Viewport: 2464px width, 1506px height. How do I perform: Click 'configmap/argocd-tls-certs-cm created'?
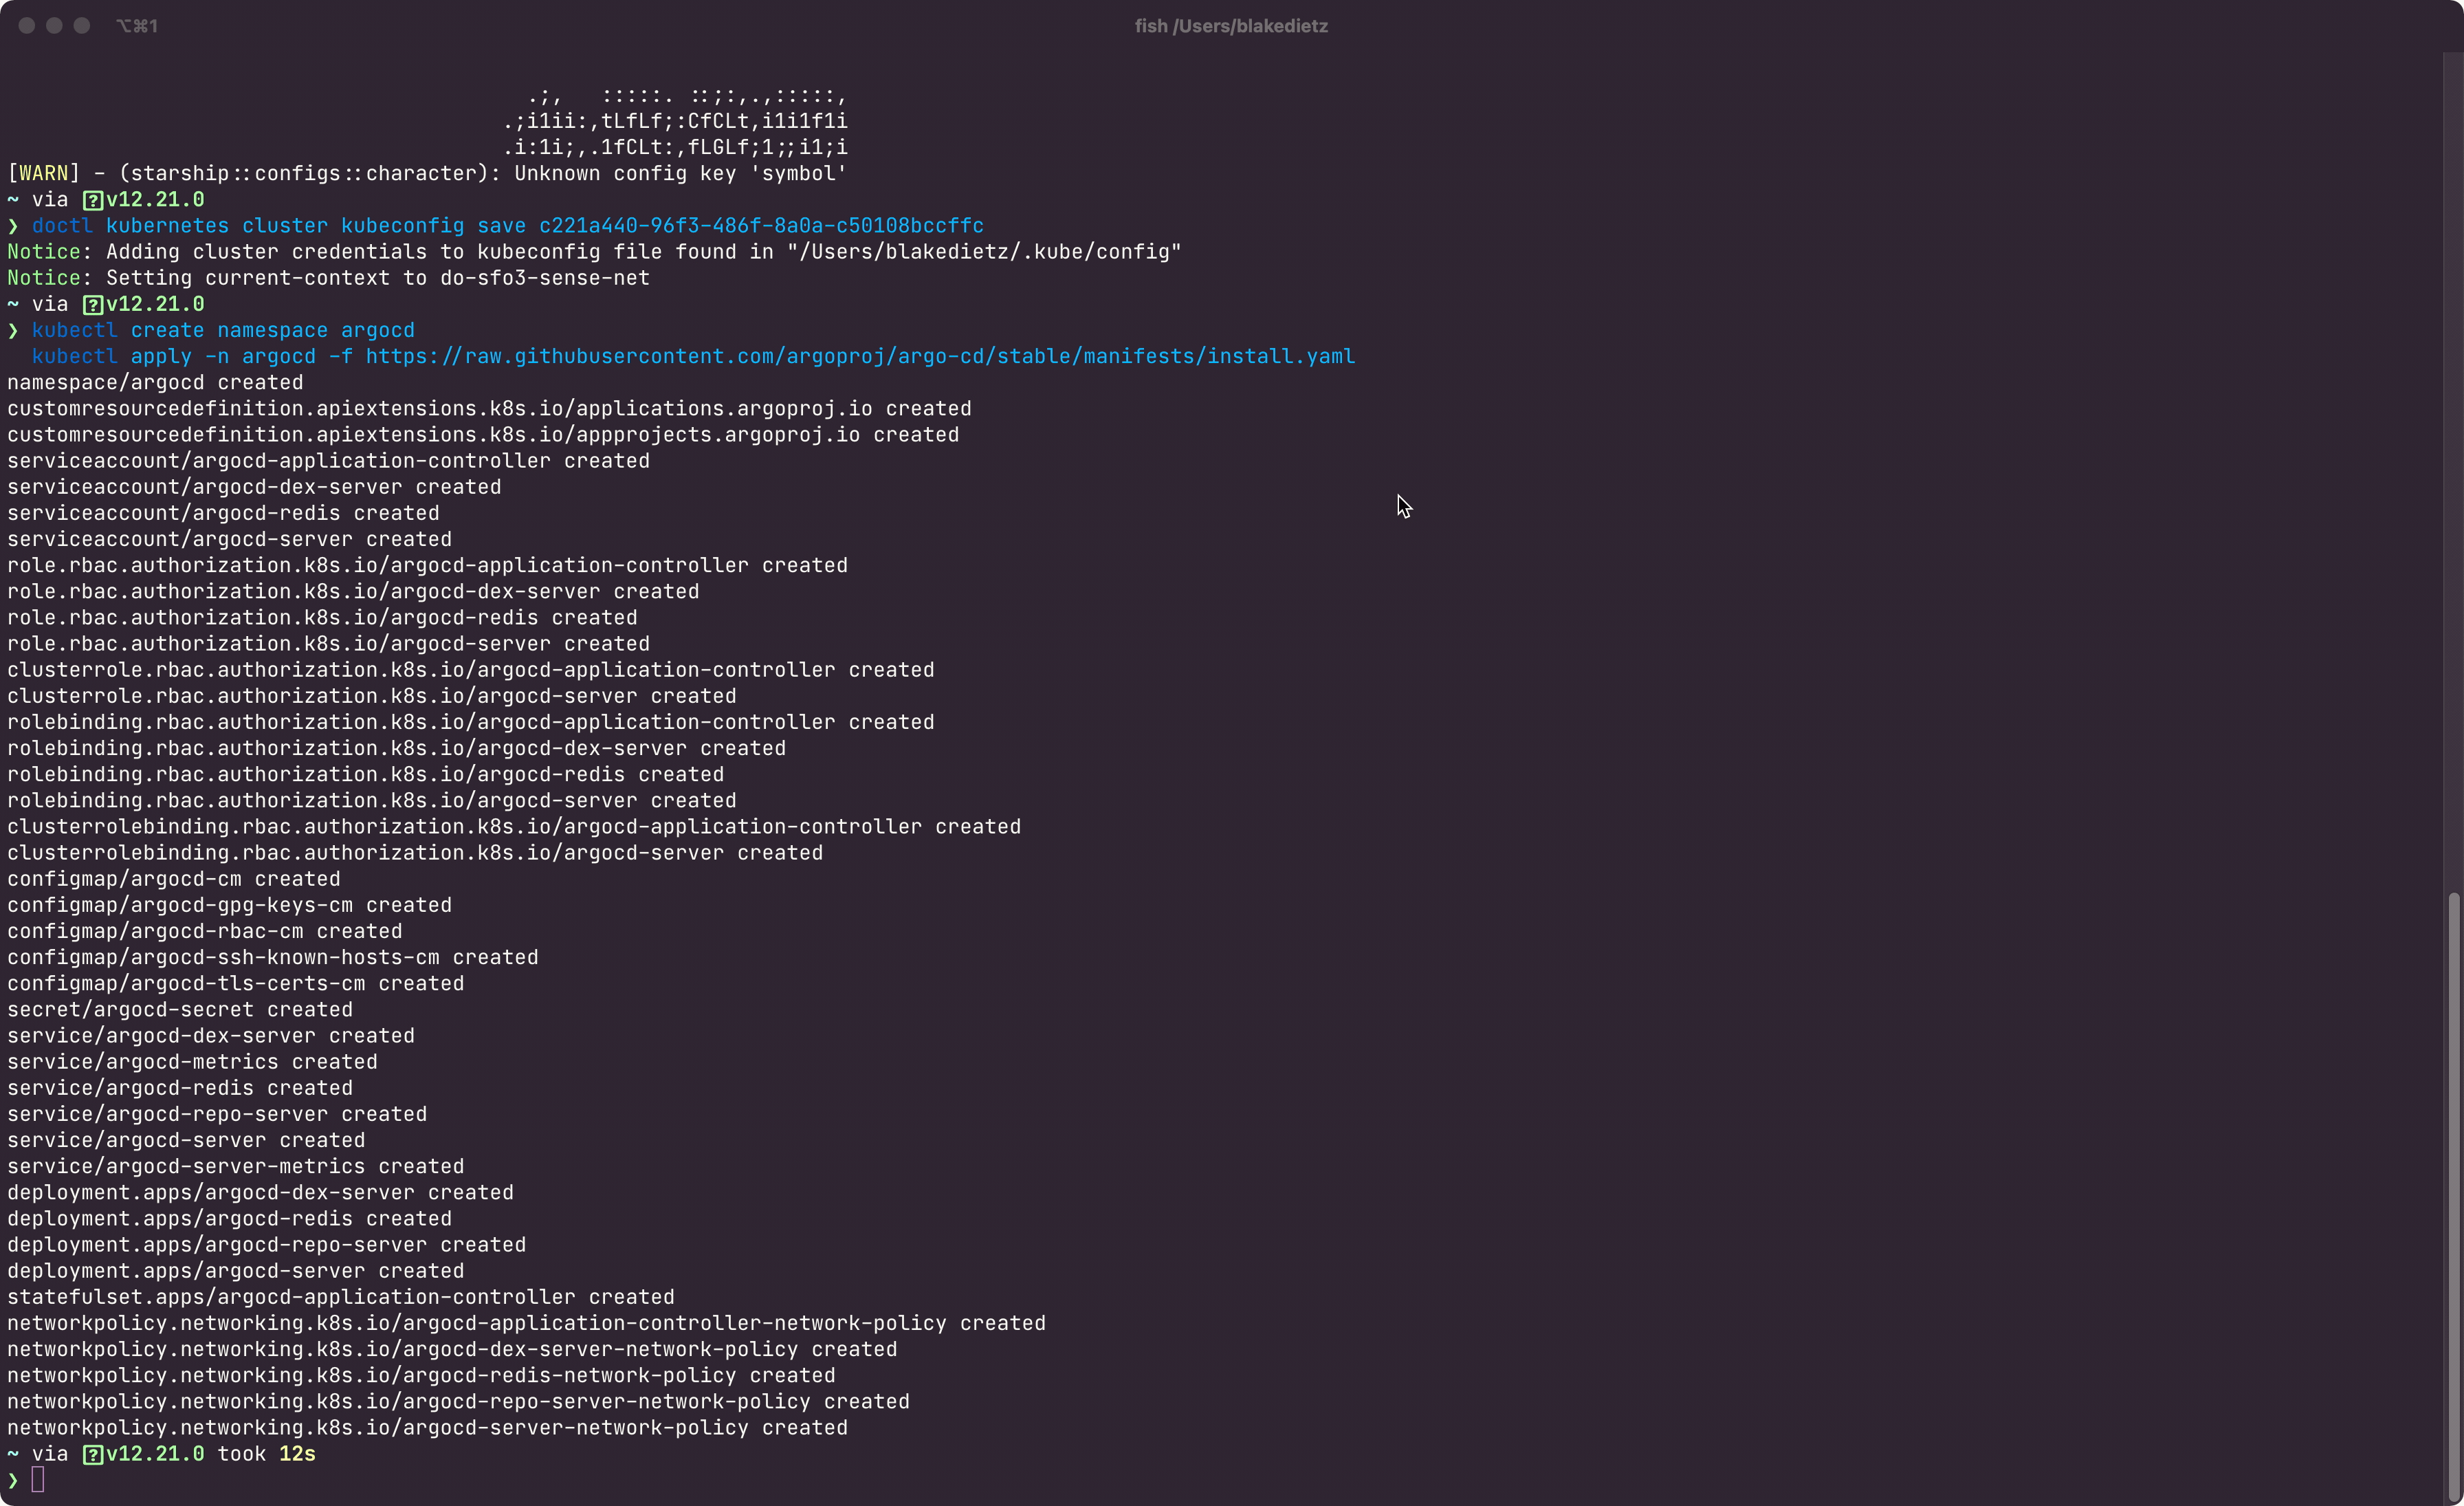tap(236, 984)
